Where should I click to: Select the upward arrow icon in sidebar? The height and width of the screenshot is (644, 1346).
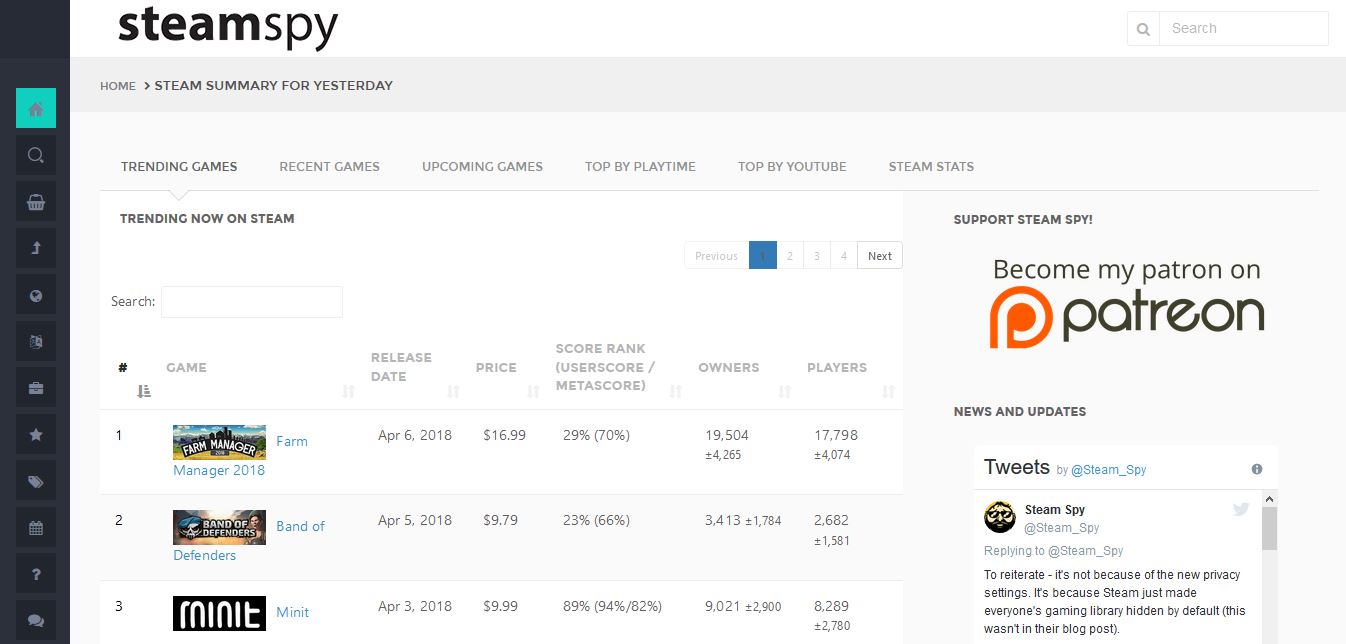tap(36, 248)
